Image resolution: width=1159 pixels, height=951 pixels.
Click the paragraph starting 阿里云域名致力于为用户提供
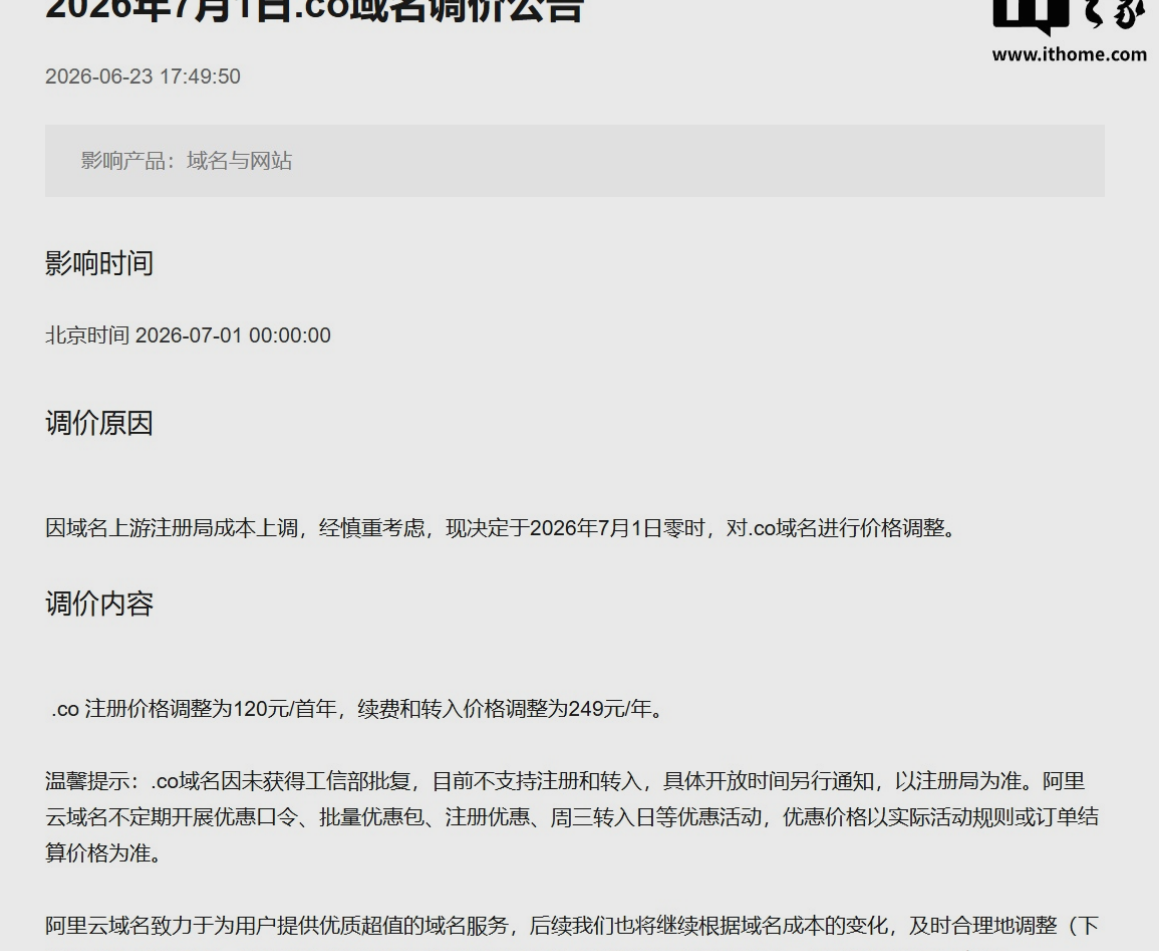571,925
